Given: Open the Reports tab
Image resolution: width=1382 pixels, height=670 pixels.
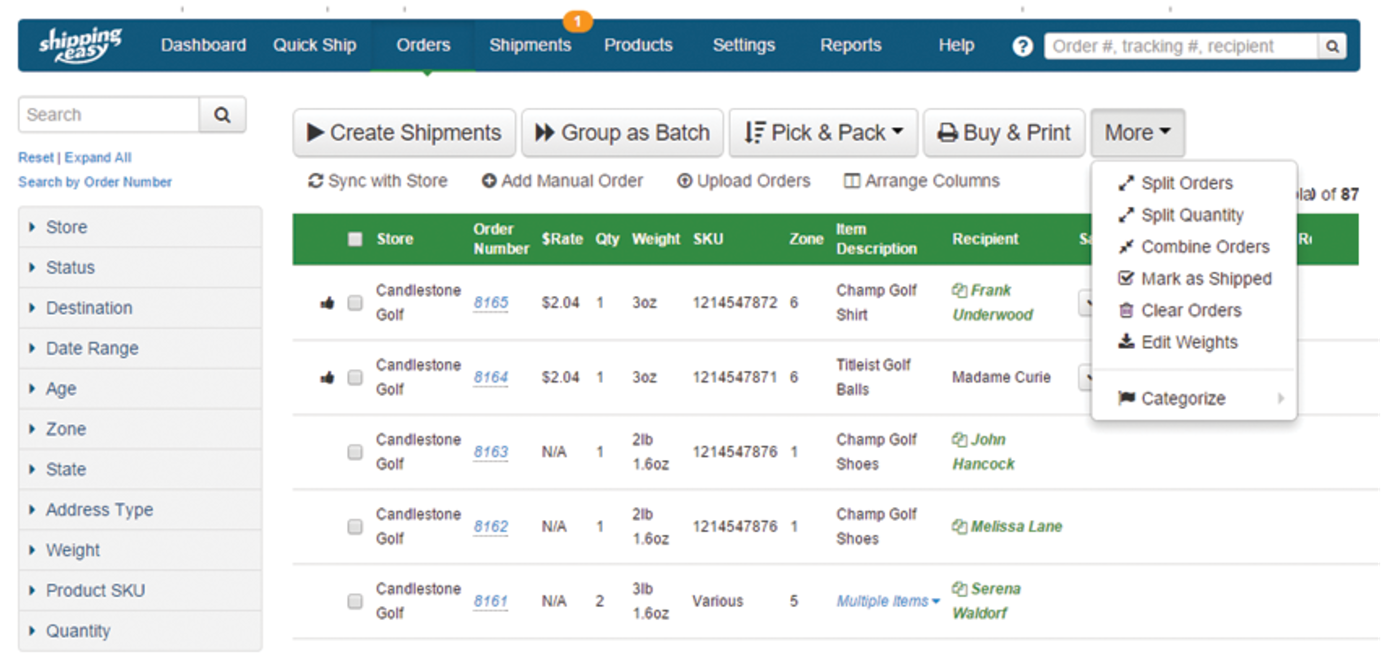Looking at the screenshot, I should click(x=850, y=45).
